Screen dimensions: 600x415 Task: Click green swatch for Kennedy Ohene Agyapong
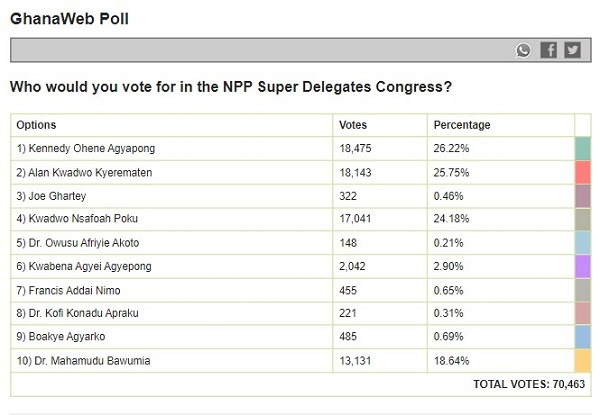[582, 148]
